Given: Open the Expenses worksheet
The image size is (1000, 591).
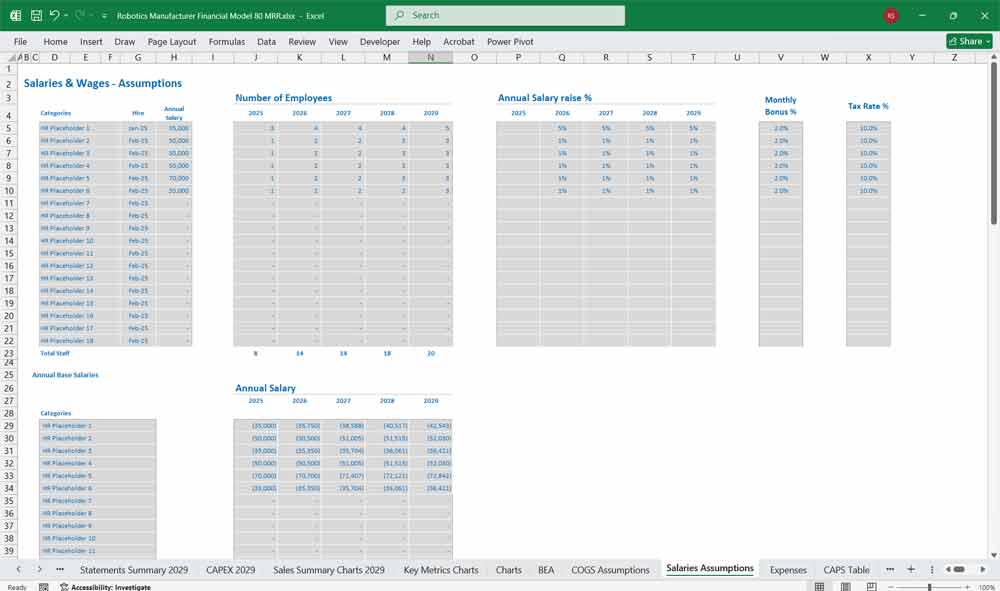Looking at the screenshot, I should pyautogui.click(x=787, y=569).
